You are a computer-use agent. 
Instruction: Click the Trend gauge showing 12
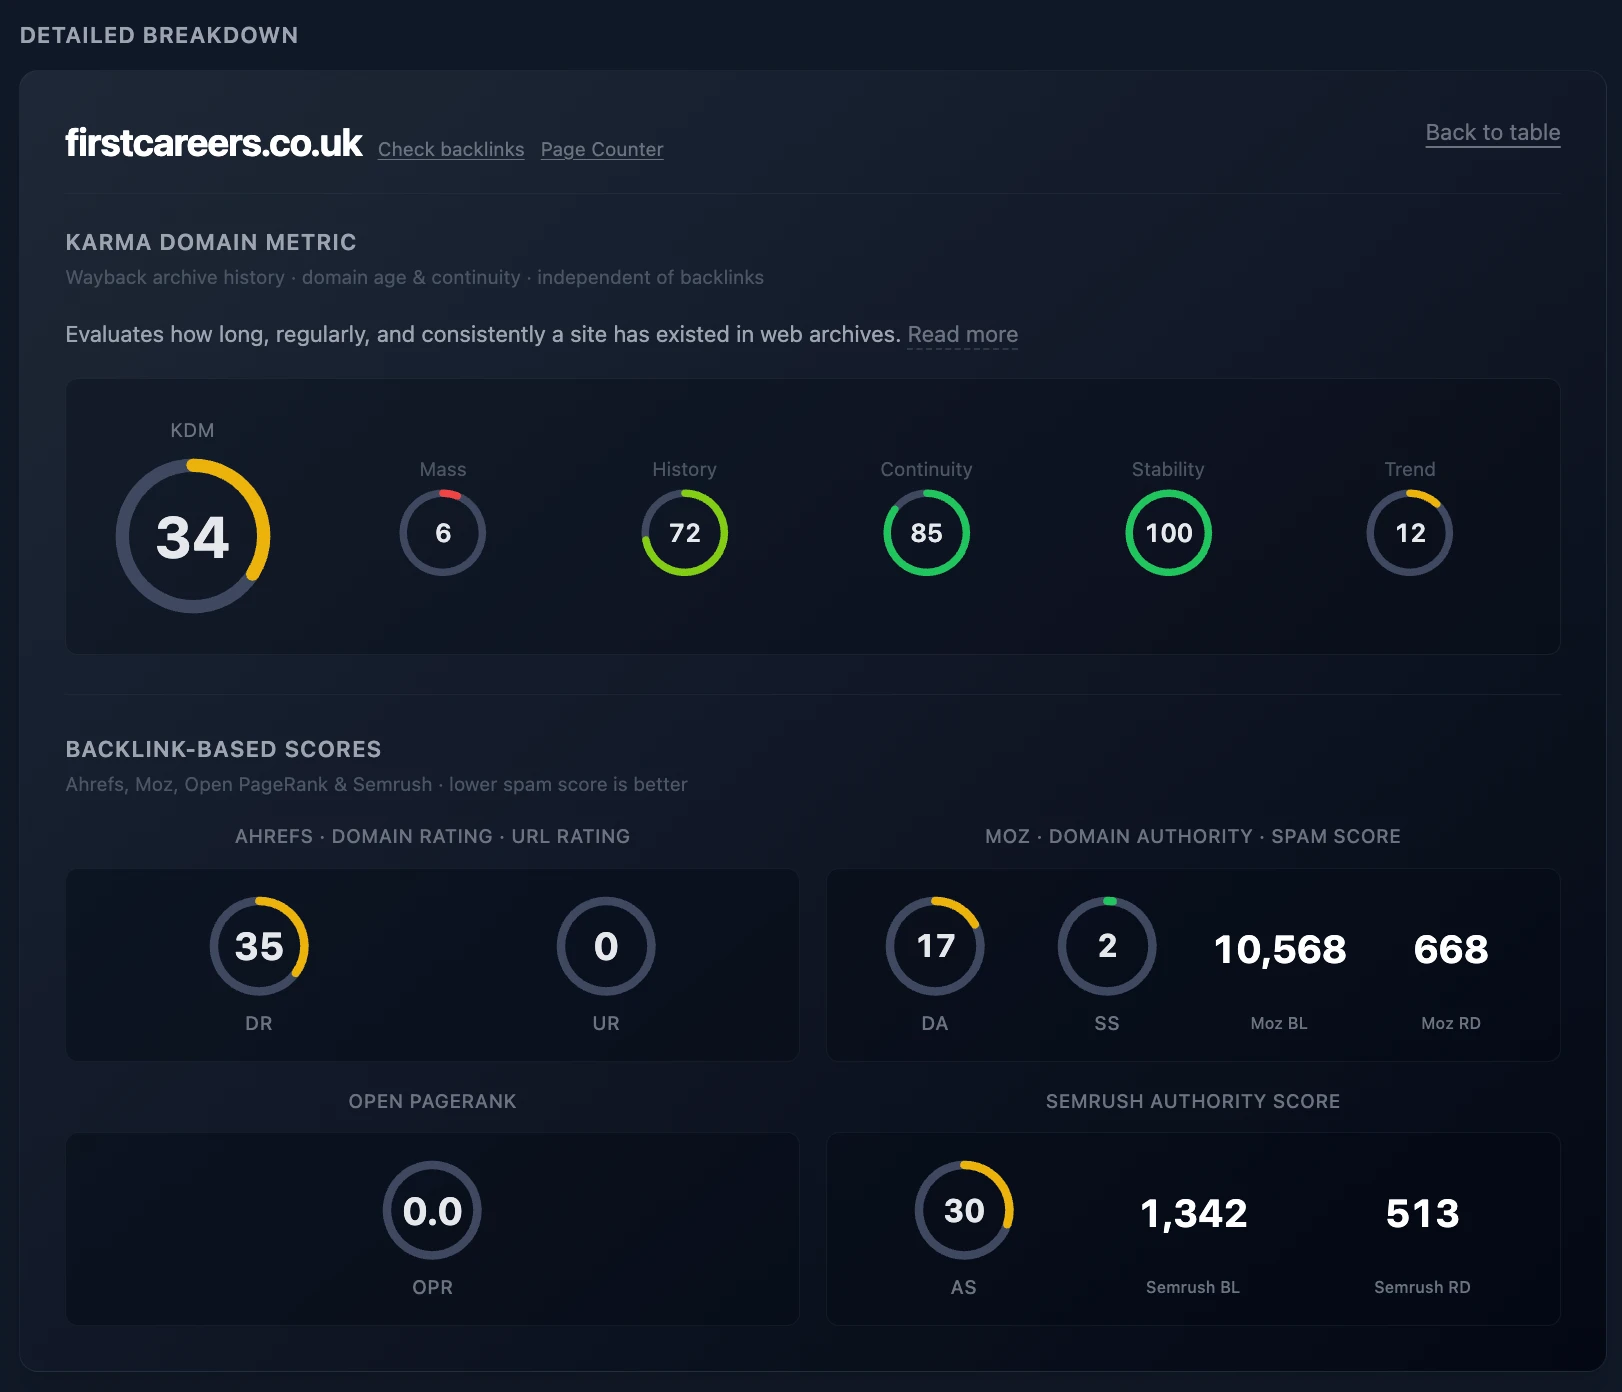(1410, 533)
